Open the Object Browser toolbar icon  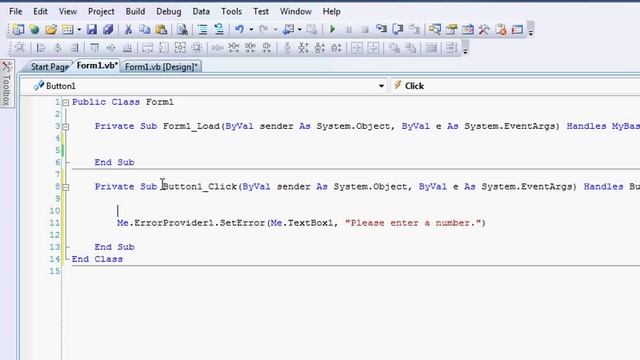click(468, 29)
